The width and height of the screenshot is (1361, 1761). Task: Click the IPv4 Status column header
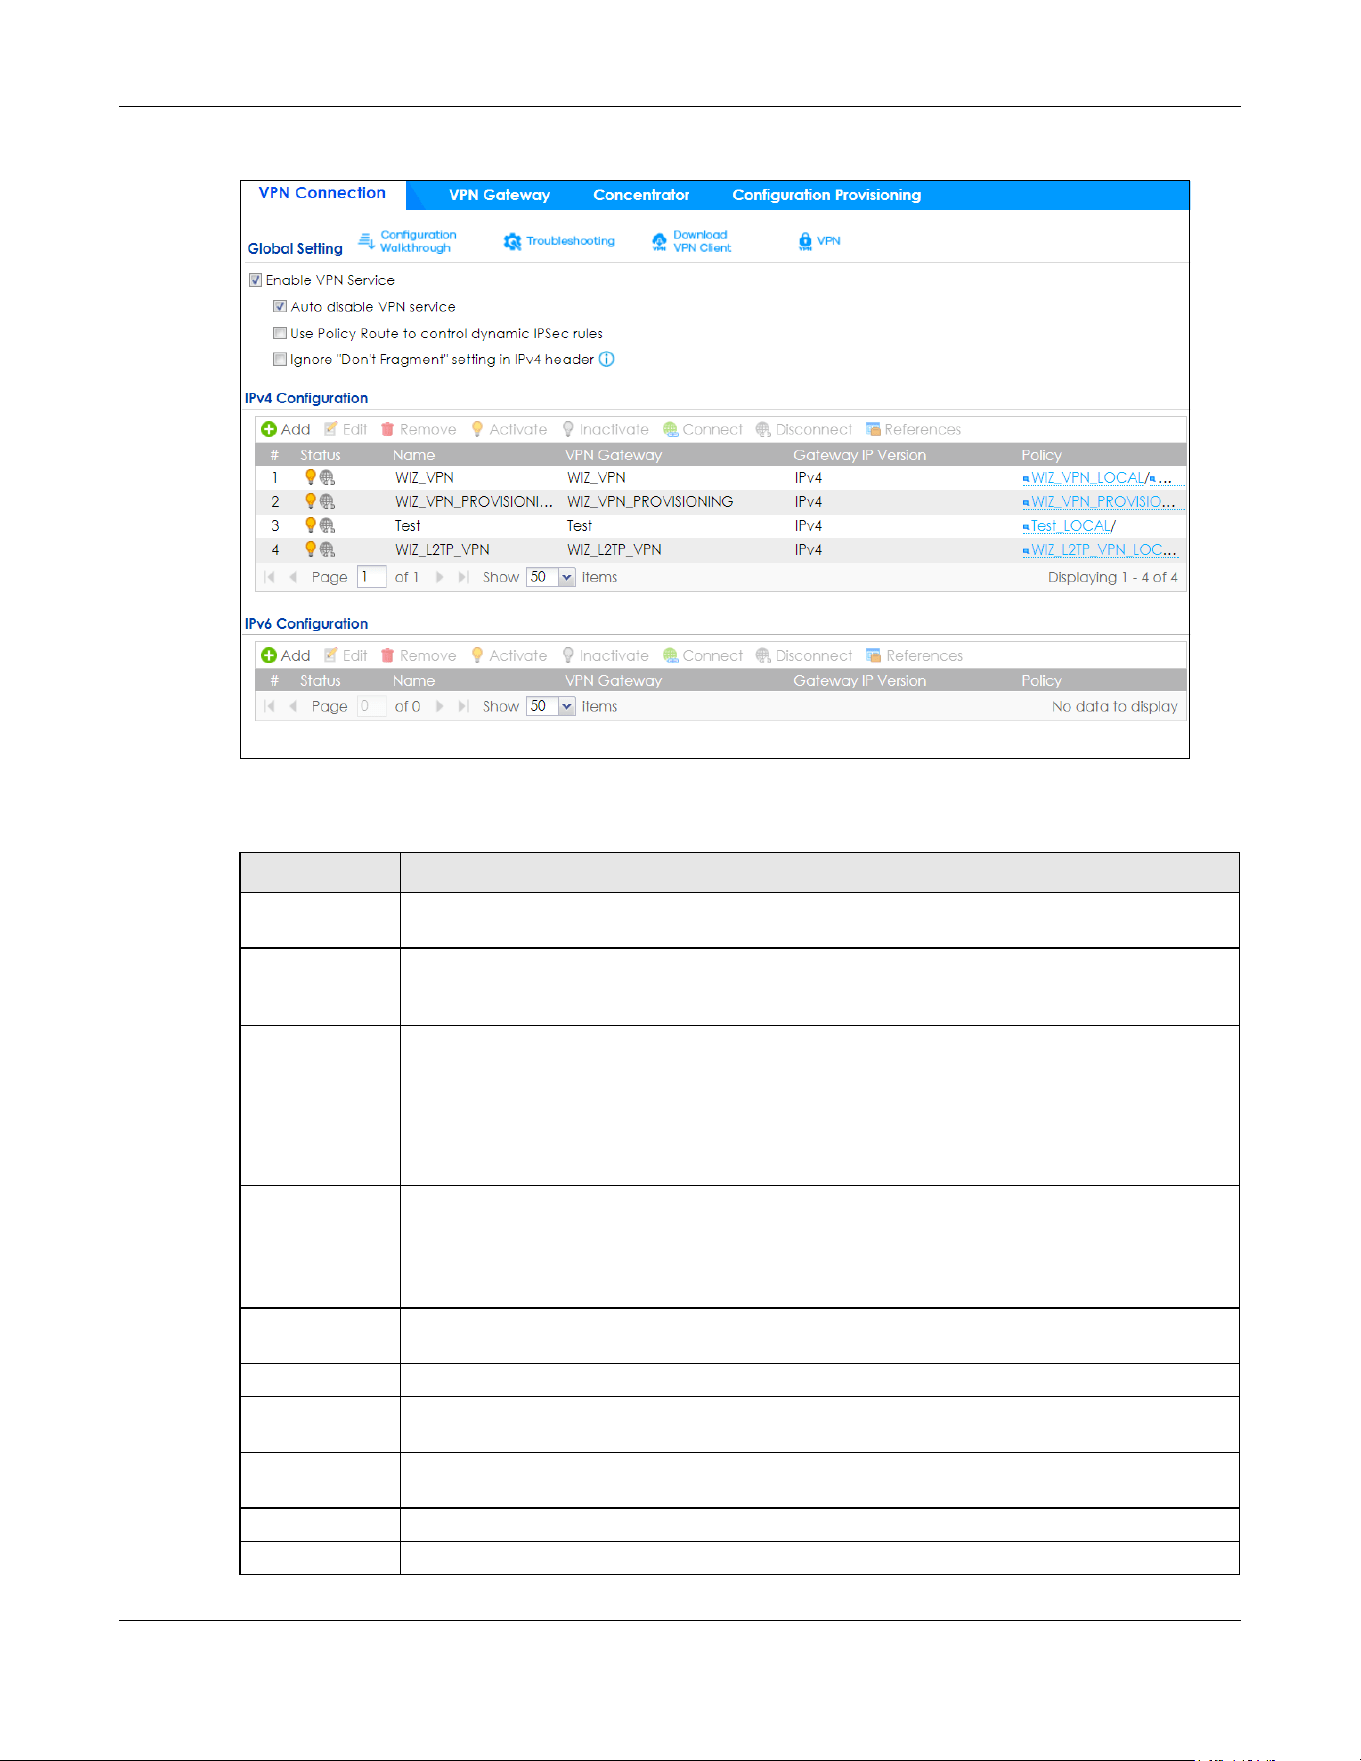320,455
